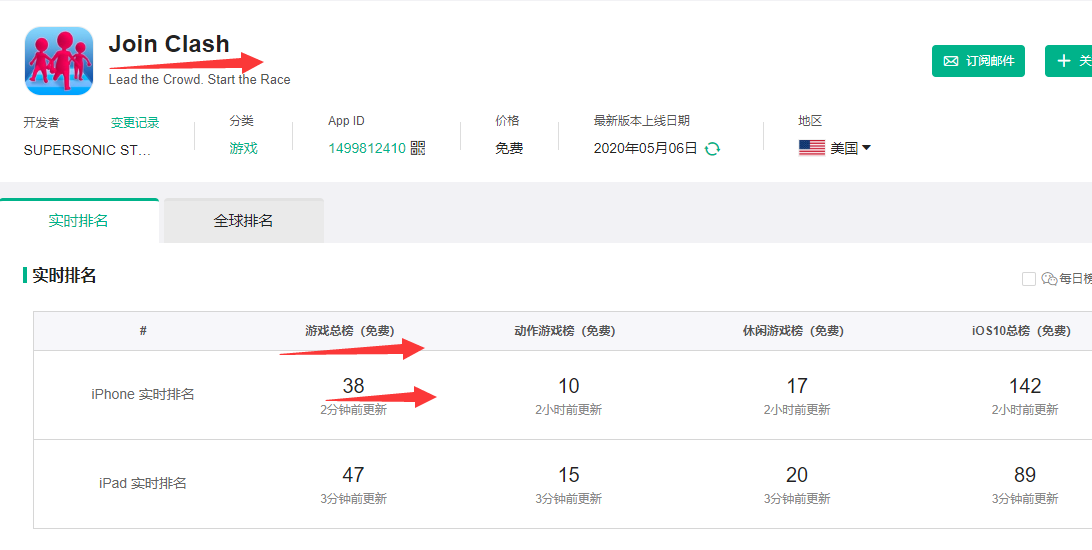1092x550 pixels.
Task: Click the iPad 休闲游戏榜 rank 20
Action: 796,475
